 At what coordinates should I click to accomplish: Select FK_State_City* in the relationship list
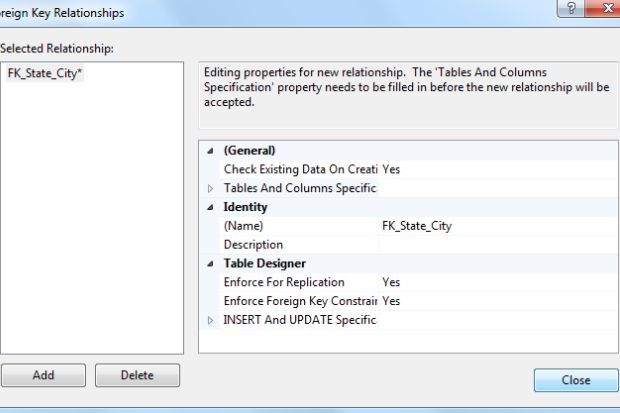tap(45, 73)
